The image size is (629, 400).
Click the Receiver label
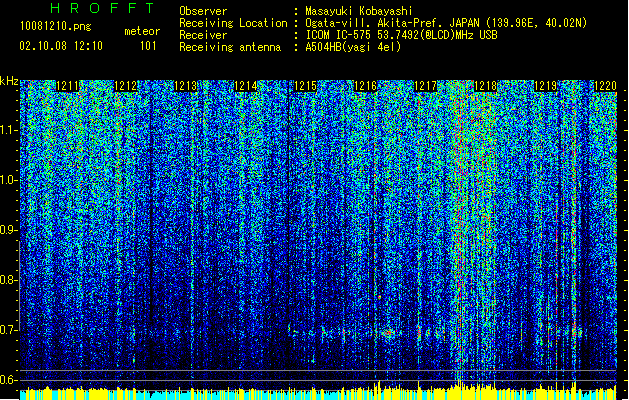pyautogui.click(x=203, y=35)
